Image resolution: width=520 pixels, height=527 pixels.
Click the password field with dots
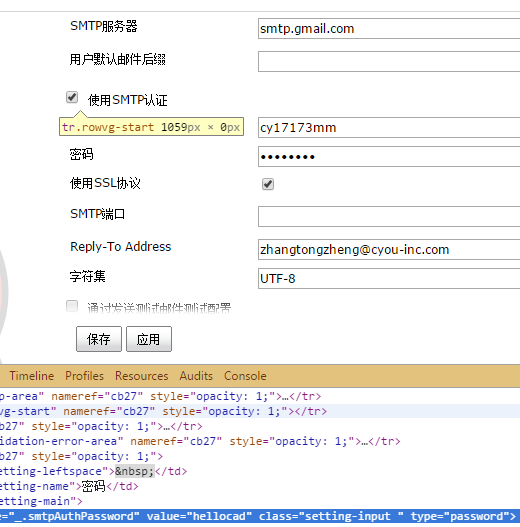[x=389, y=156]
